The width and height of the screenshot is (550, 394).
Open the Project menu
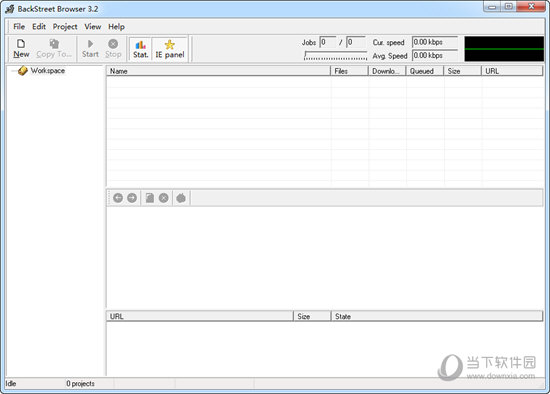coord(65,27)
